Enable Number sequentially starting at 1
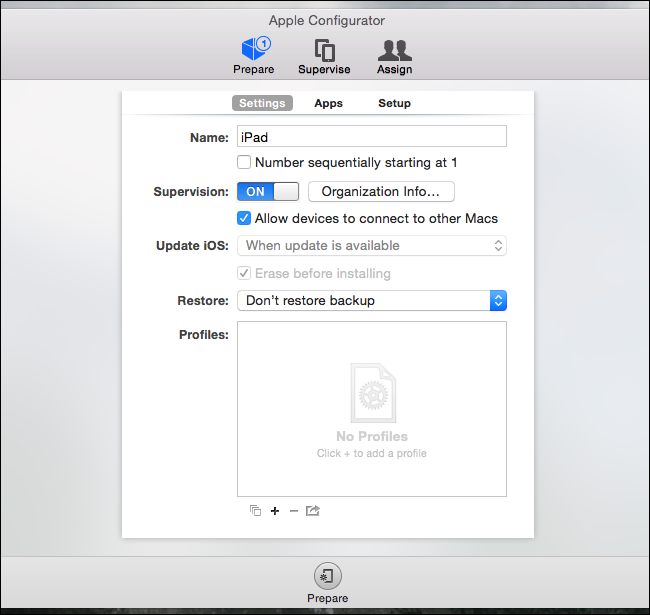 244,162
